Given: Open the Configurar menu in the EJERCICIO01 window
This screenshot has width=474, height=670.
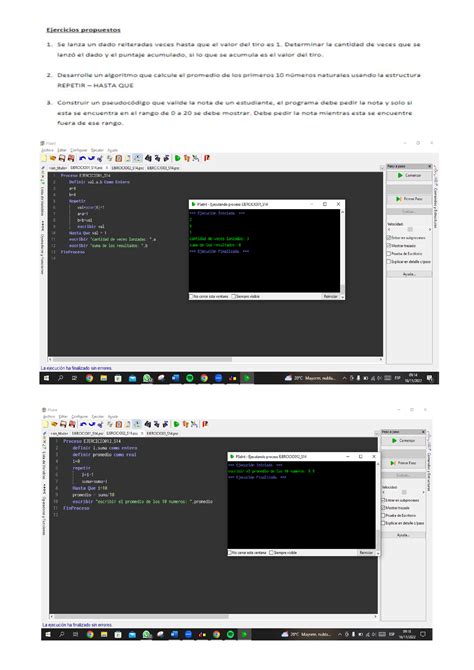Looking at the screenshot, I should tap(78, 150).
